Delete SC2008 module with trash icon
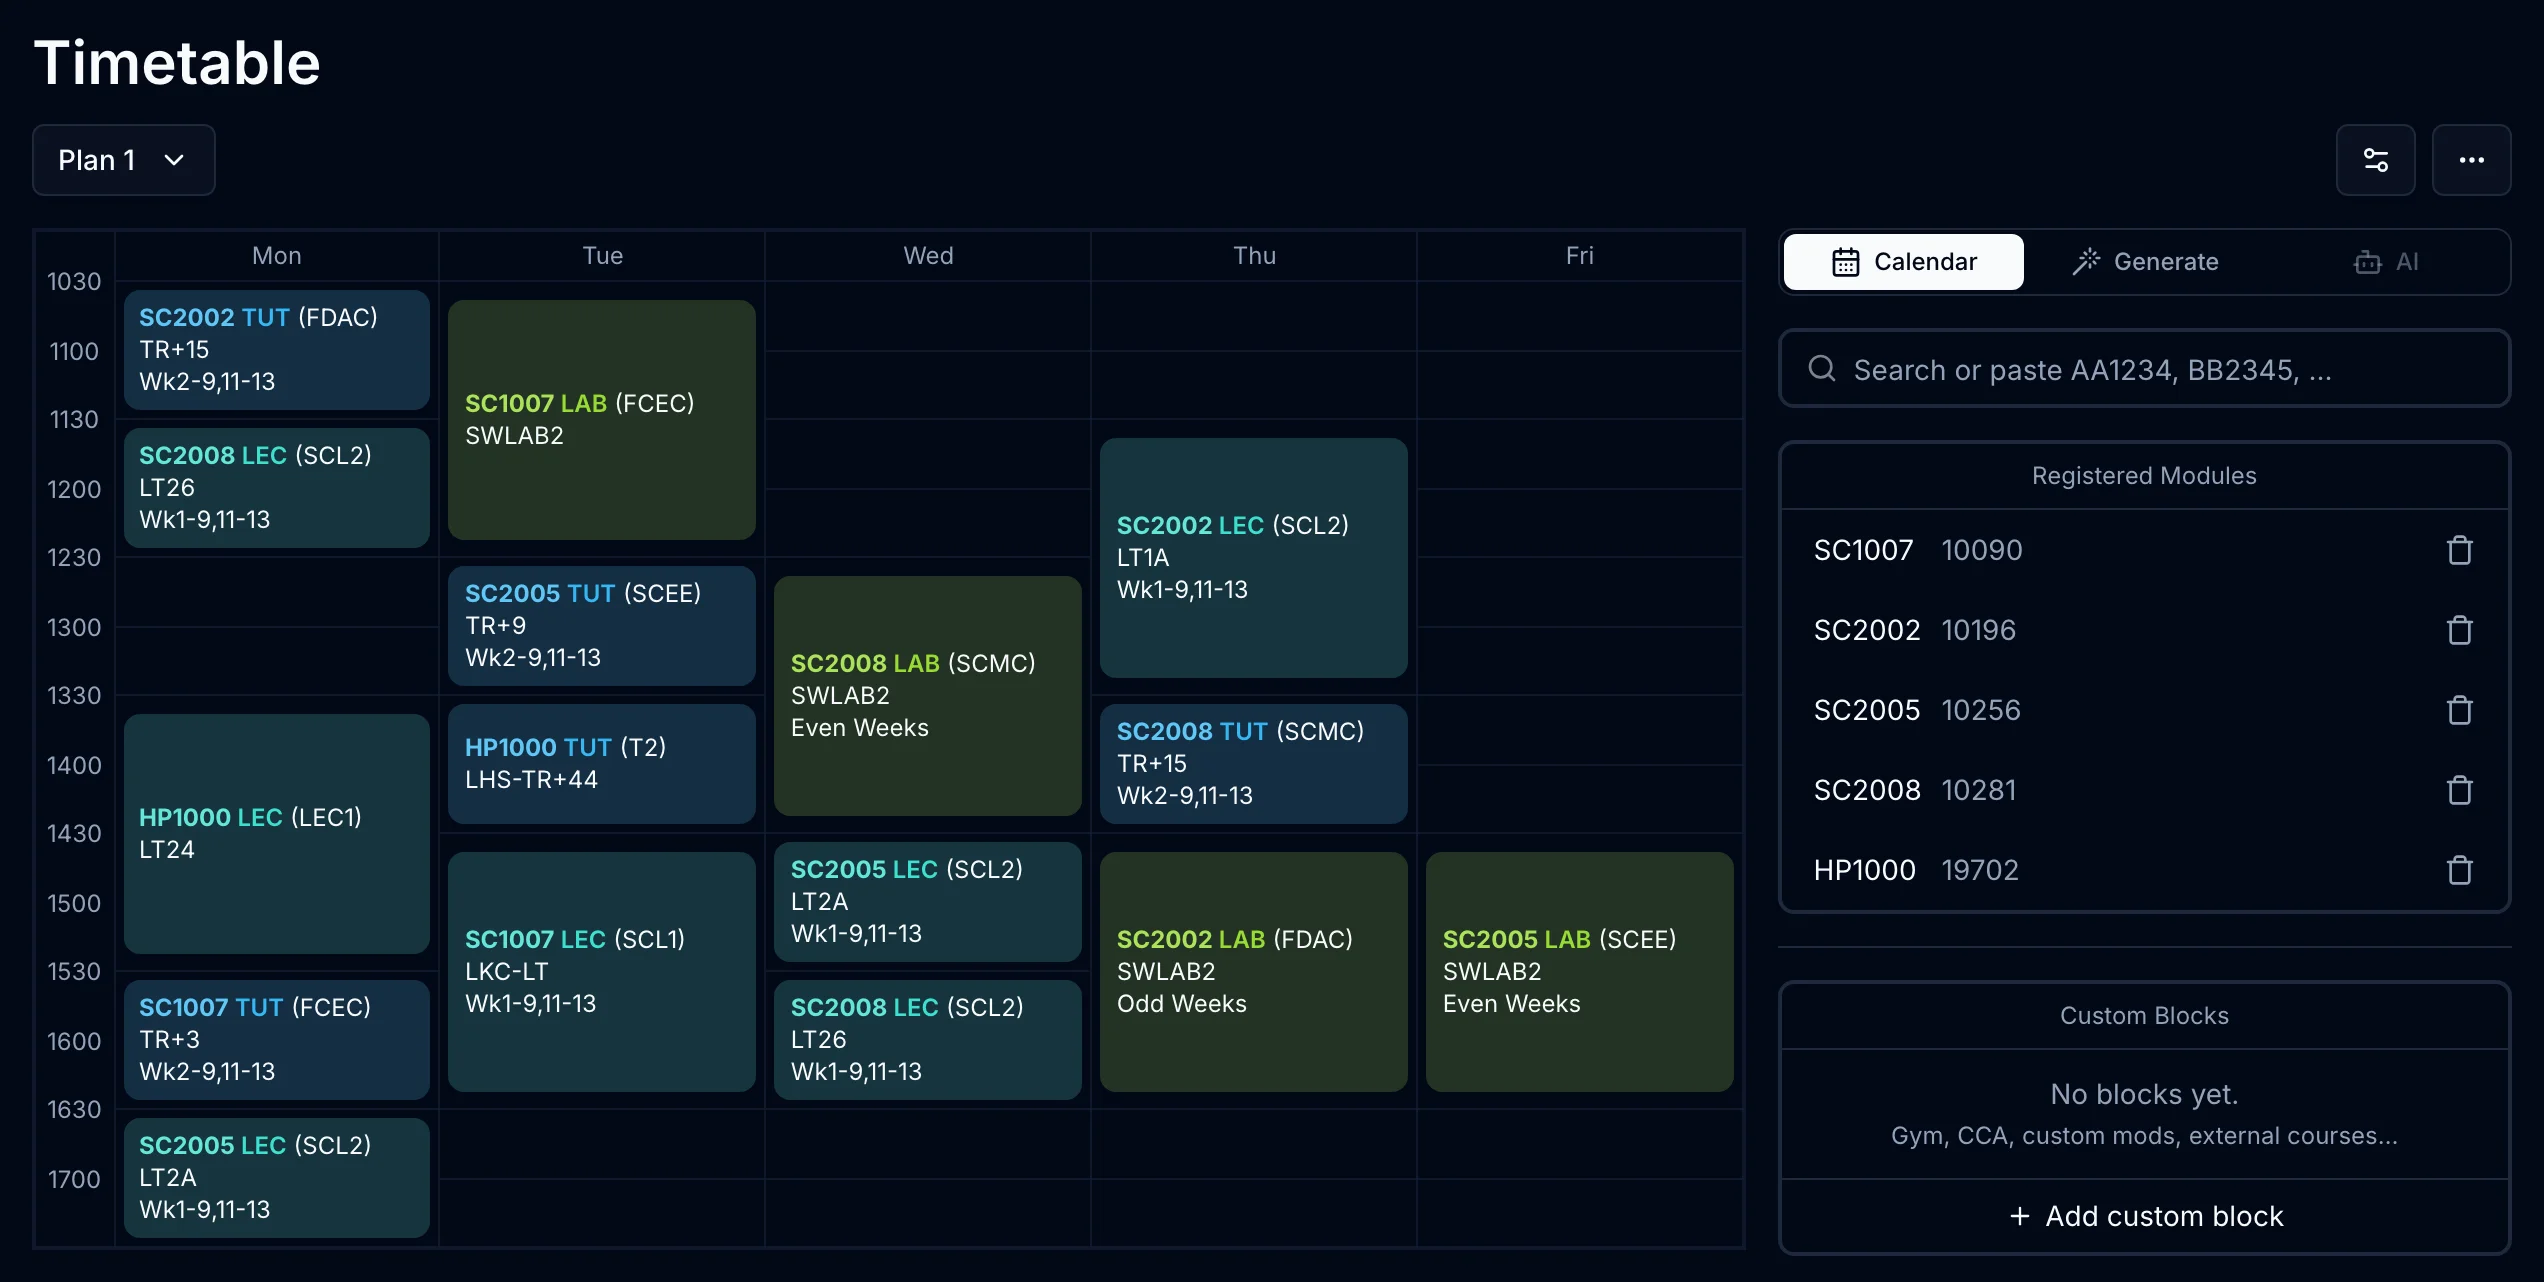This screenshot has width=2544, height=1282. pos(2459,790)
